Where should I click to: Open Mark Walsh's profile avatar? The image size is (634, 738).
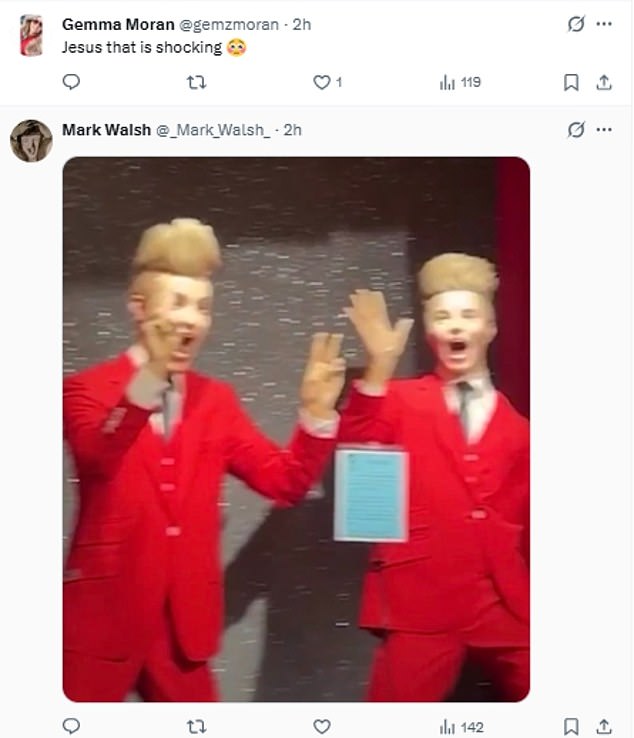(x=31, y=141)
